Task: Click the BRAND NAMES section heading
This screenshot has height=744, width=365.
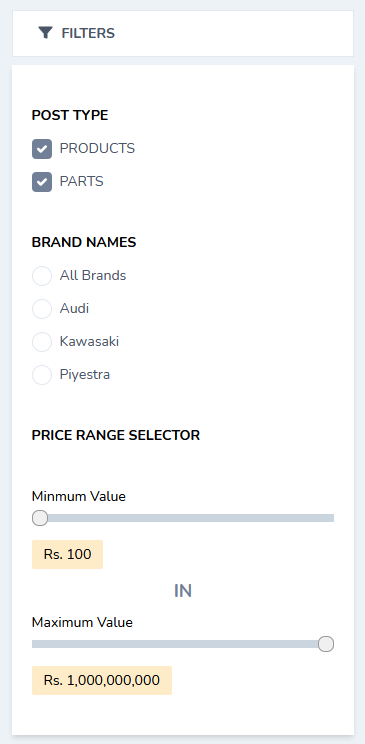Action: tap(84, 242)
